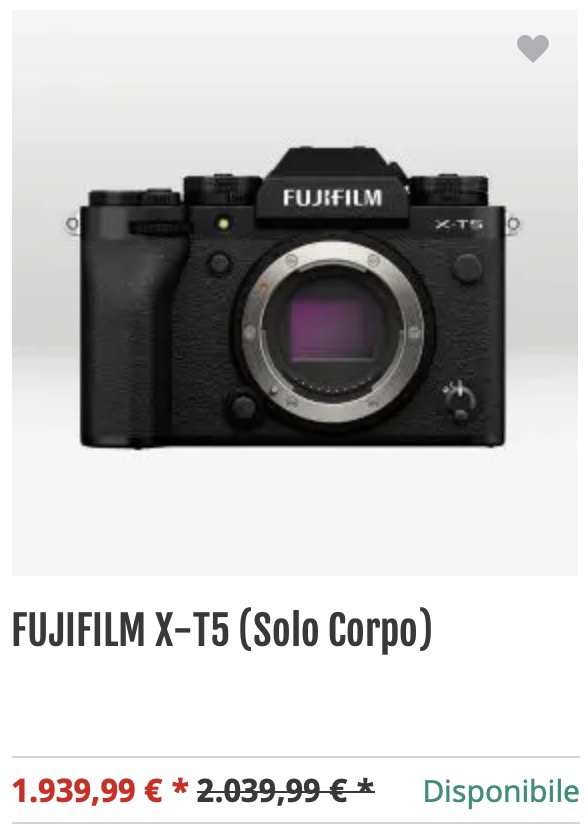
Task: Click the focus mode selector lever on camera front
Action: click(x=459, y=399)
